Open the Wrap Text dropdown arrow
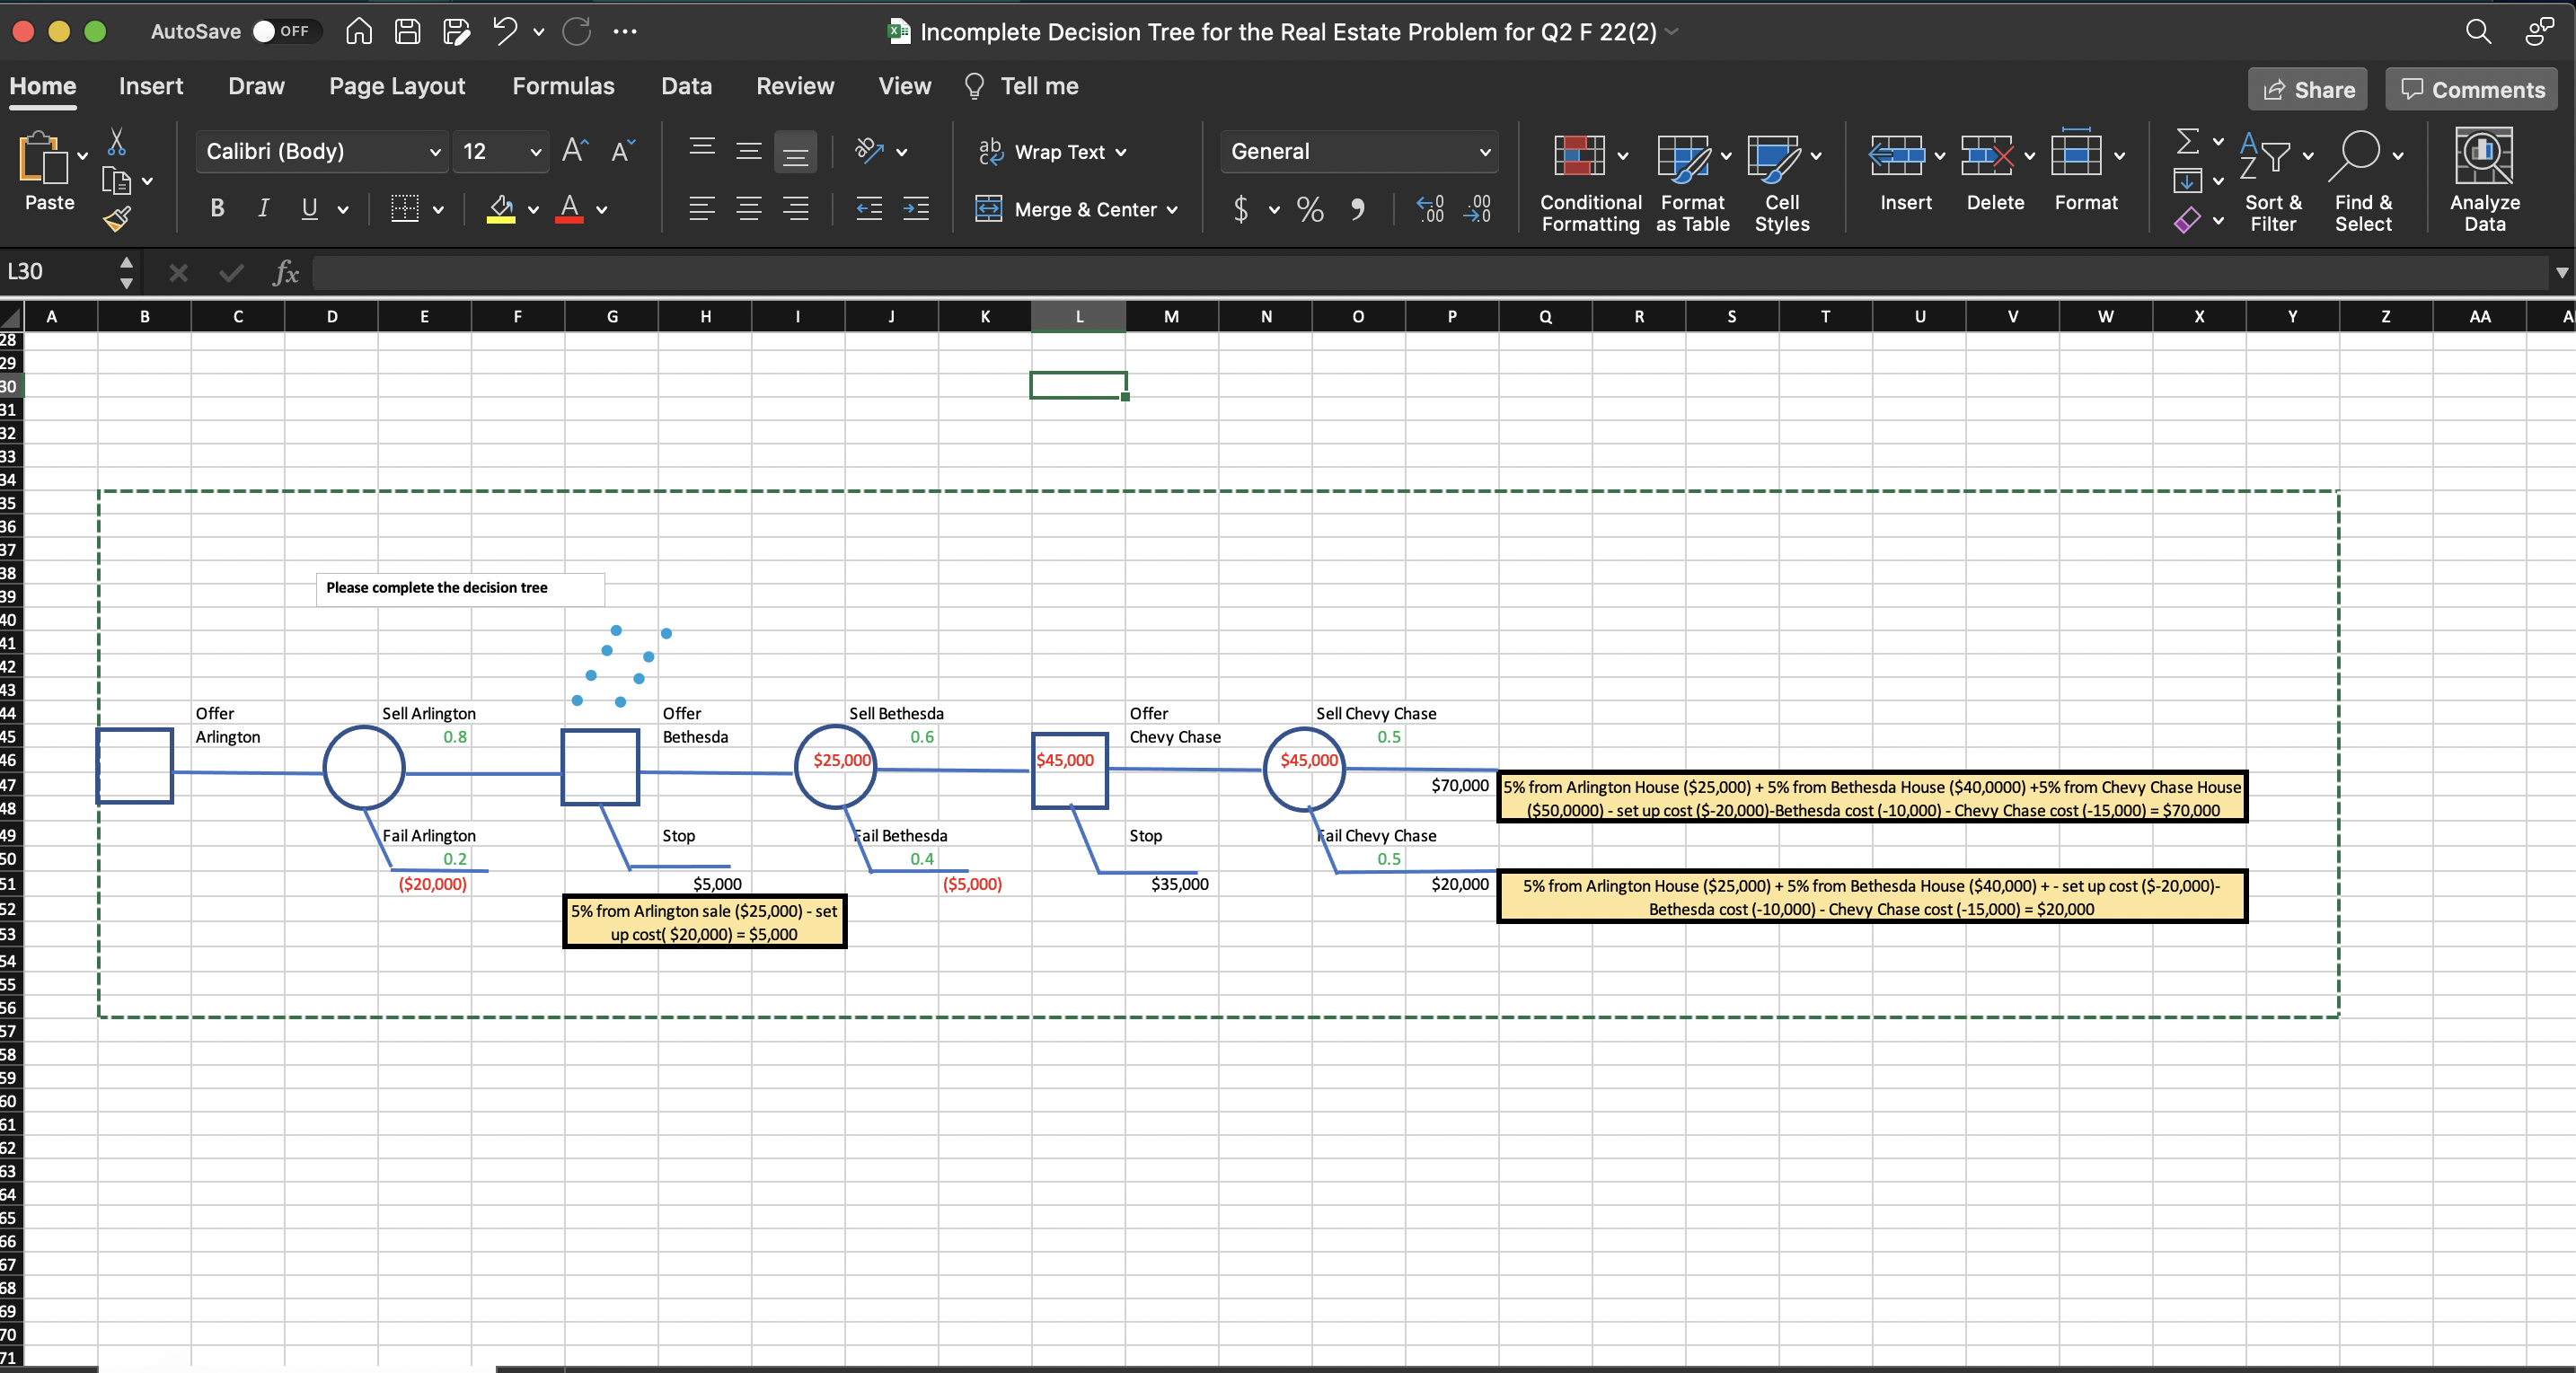Viewport: 2576px width, 1373px height. coord(1121,152)
